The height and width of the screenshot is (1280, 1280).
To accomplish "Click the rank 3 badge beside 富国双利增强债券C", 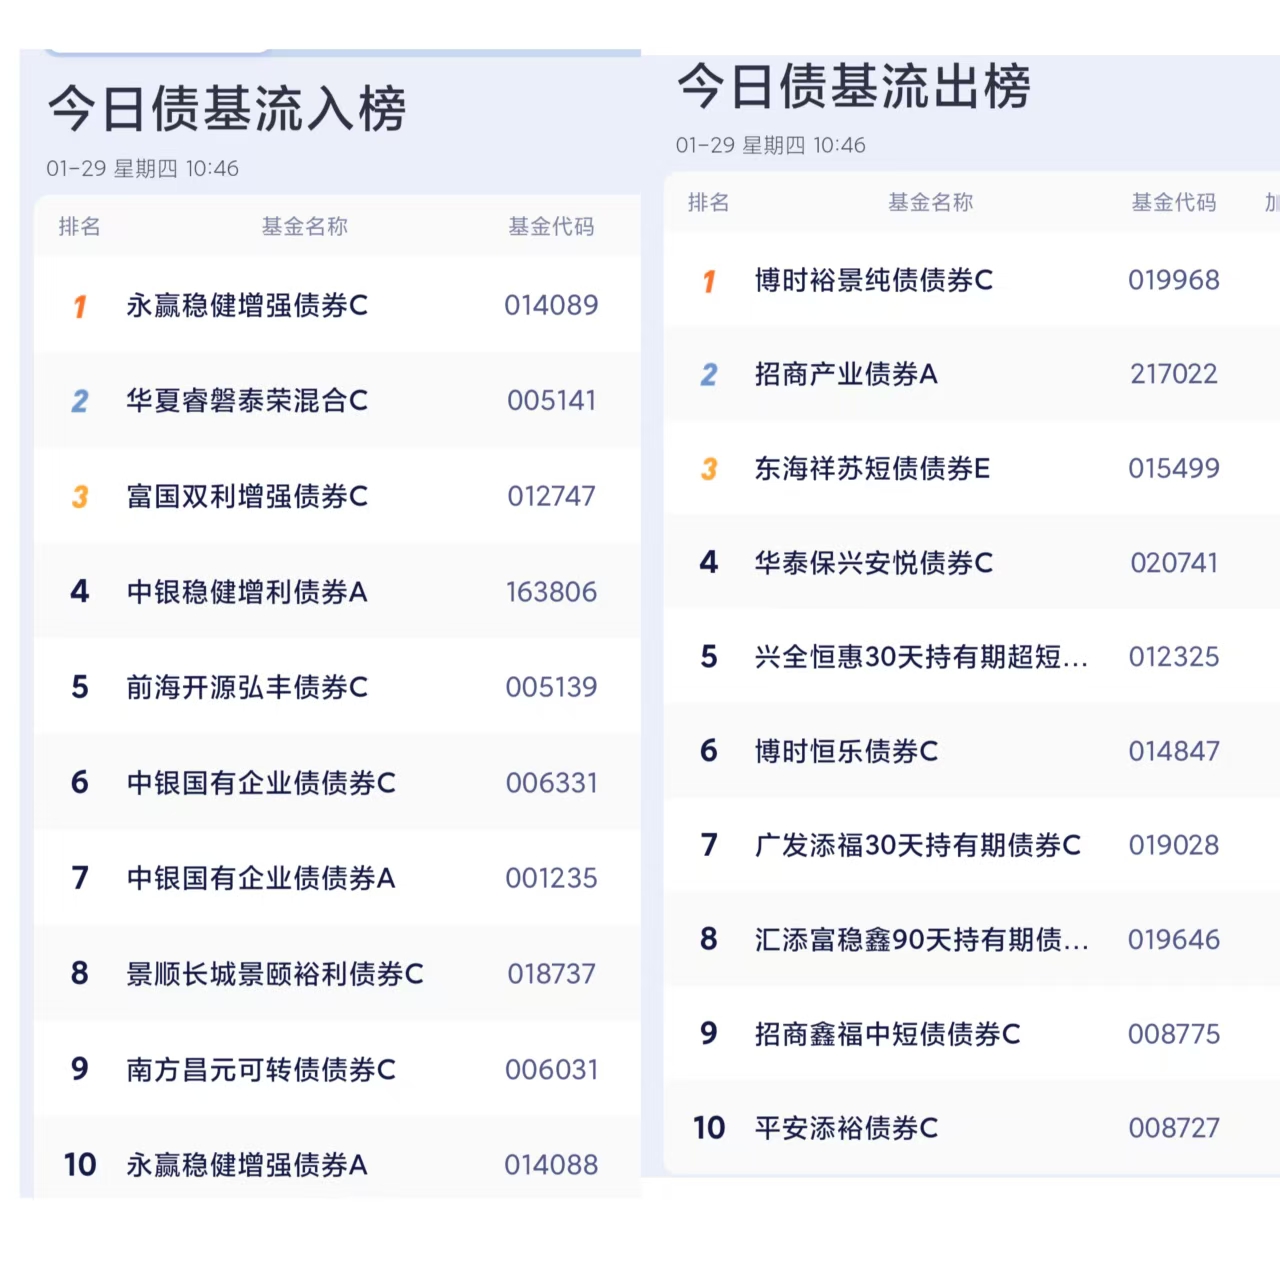I will [x=80, y=497].
